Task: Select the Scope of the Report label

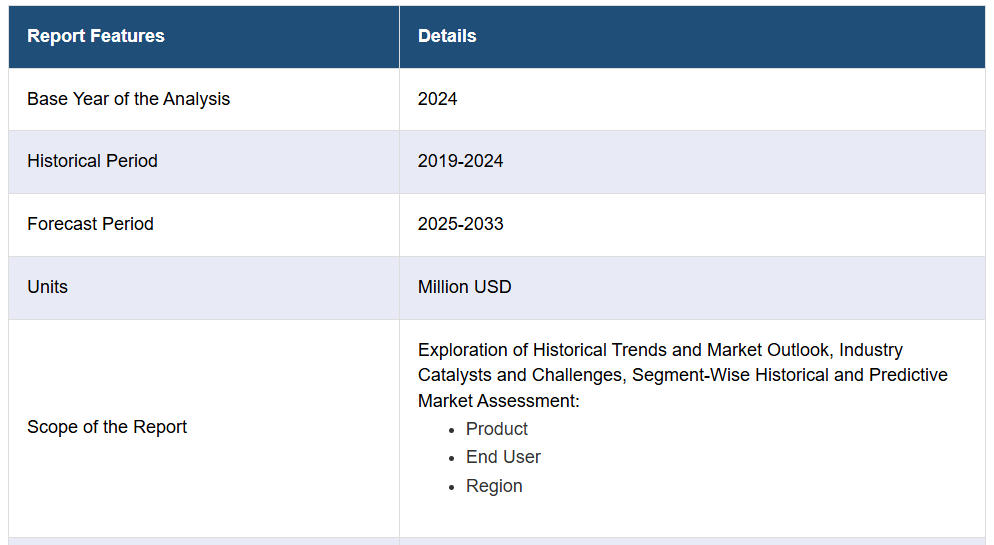Action: [x=107, y=427]
